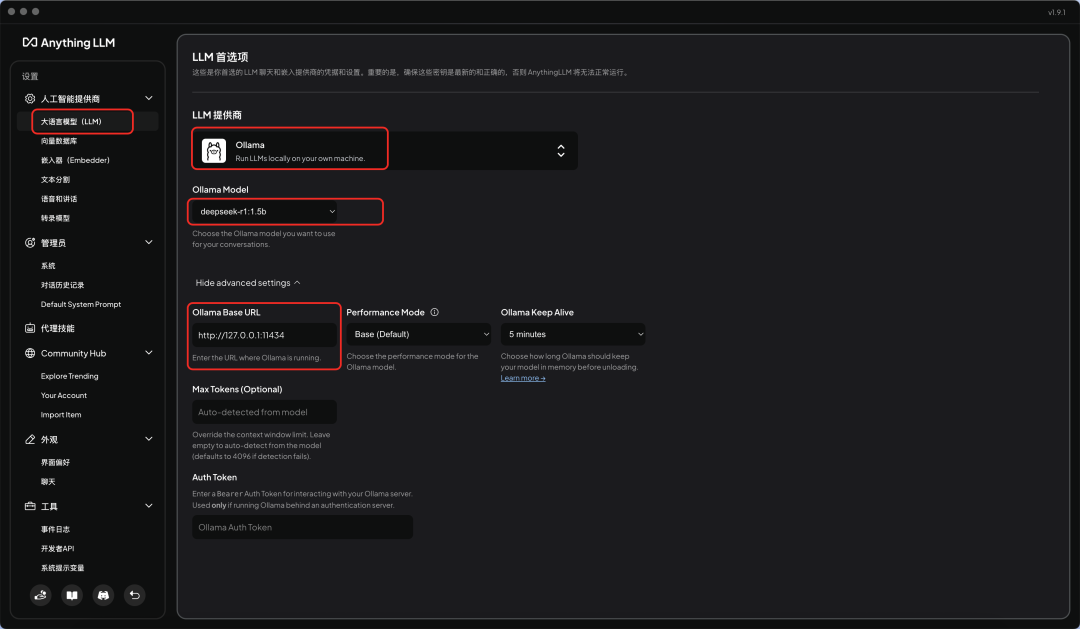Collapse the 人工智能提供商 section chevron
Image resolution: width=1080 pixels, height=629 pixels.
149,99
